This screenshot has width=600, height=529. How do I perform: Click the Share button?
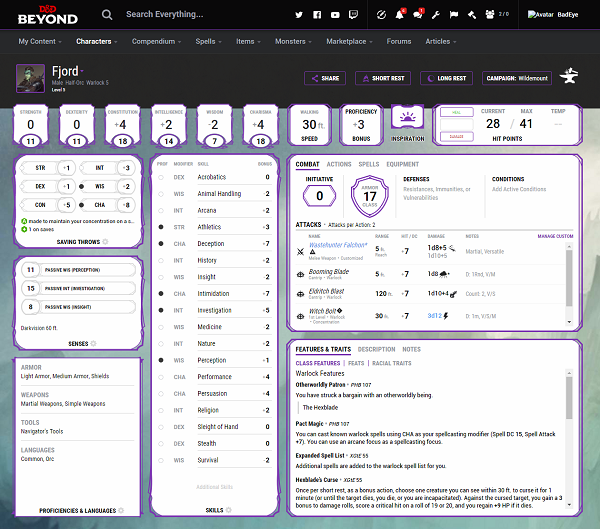click(x=325, y=78)
